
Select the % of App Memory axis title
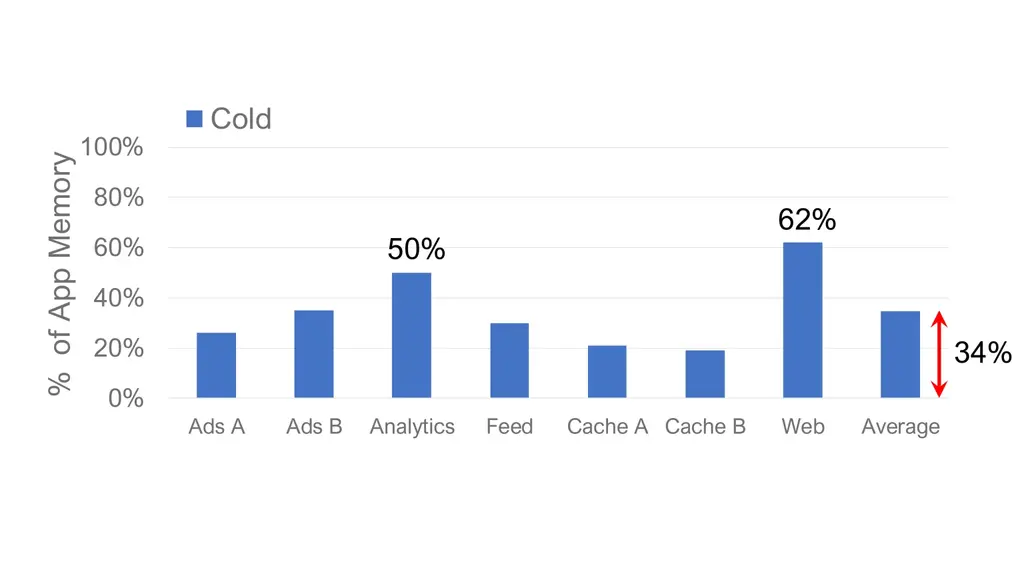click(61, 273)
